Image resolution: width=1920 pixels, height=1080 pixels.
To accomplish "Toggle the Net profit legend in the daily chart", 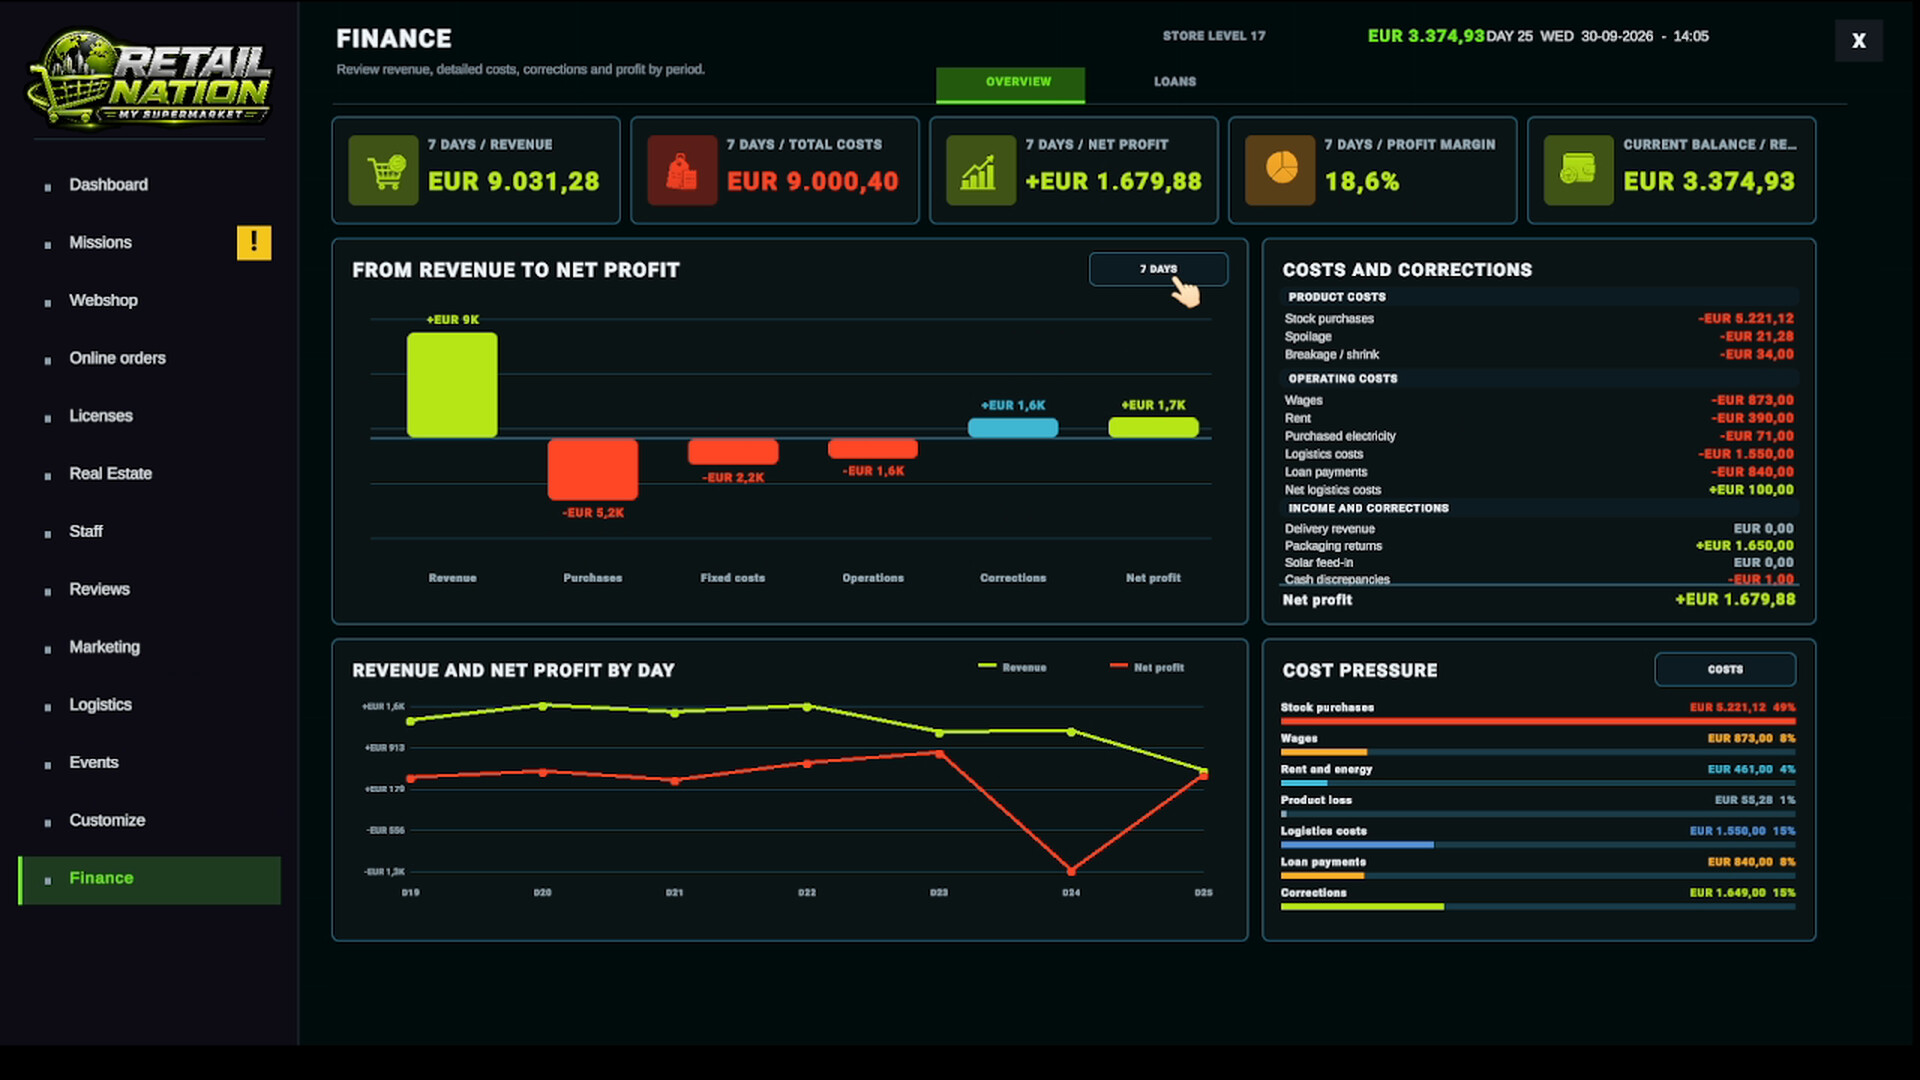I will (x=1147, y=667).
